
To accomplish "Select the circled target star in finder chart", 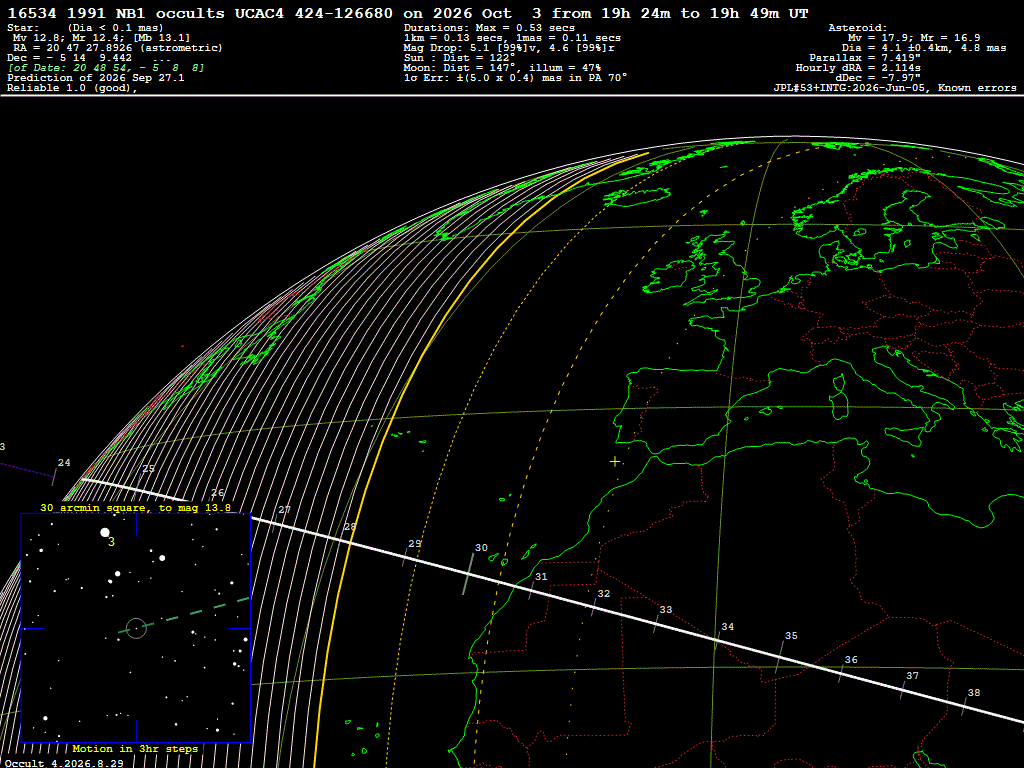I will pos(136,628).
